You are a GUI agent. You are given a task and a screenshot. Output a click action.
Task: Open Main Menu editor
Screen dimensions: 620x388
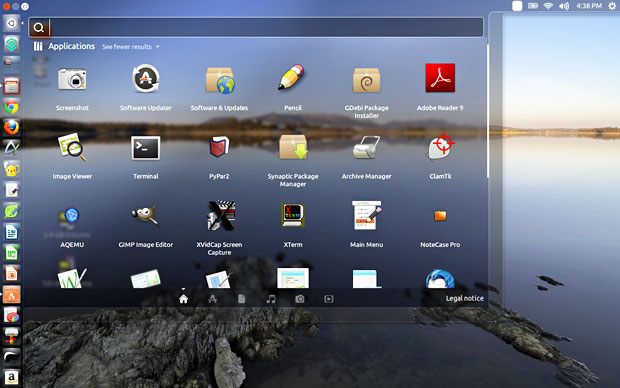tap(367, 215)
